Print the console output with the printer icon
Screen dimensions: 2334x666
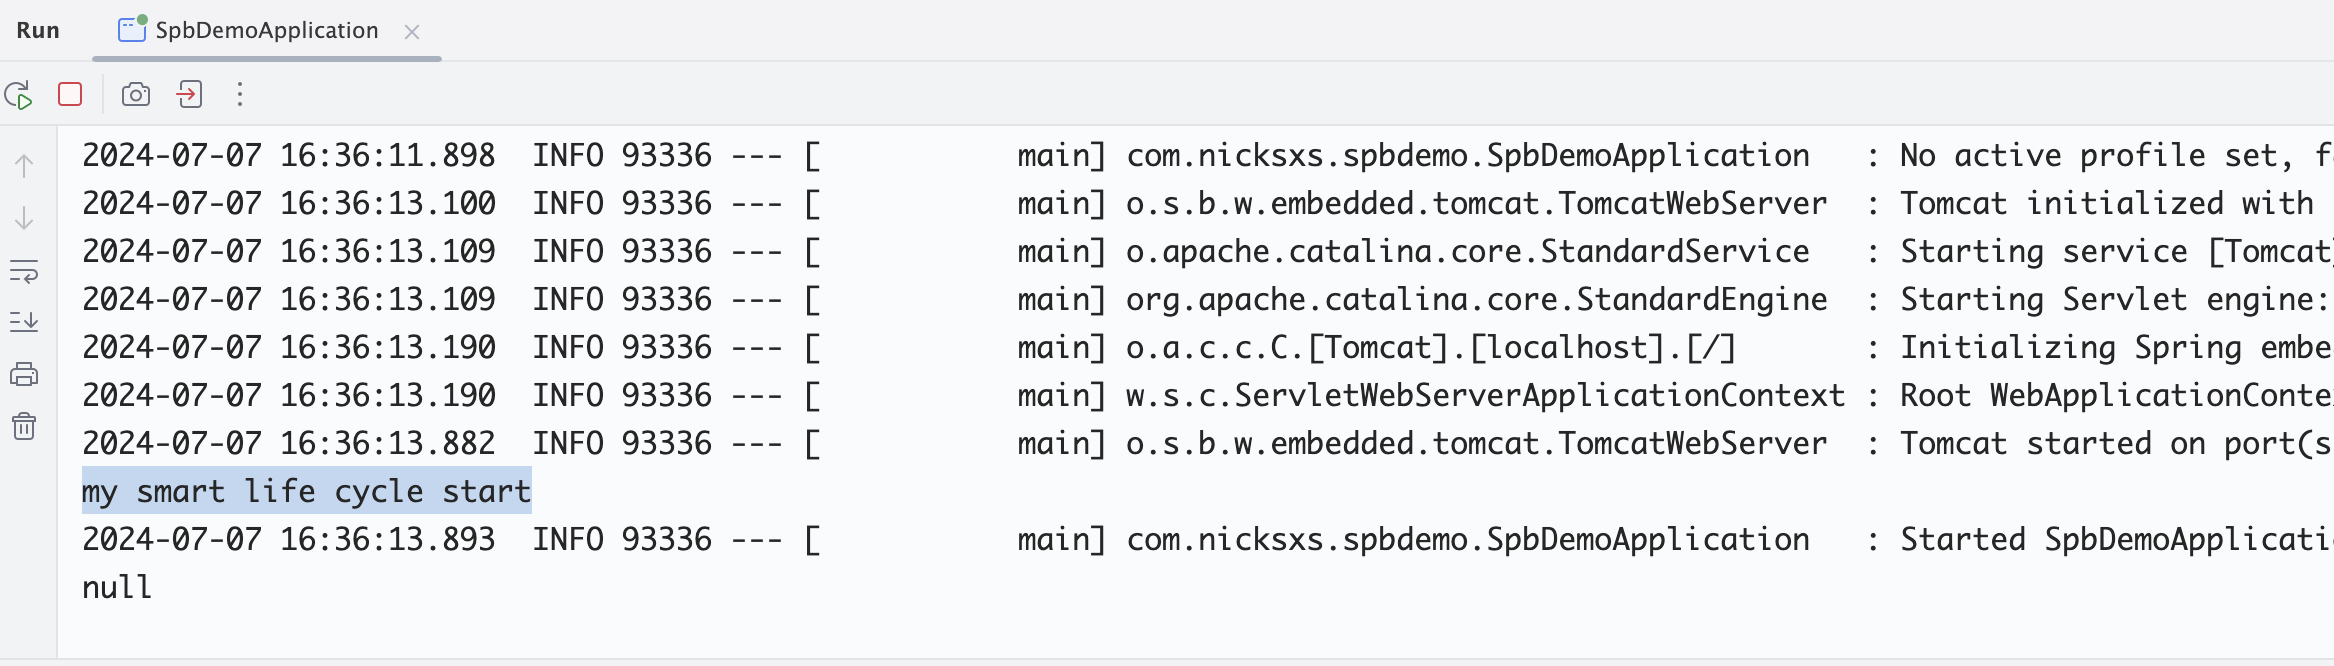click(x=24, y=375)
